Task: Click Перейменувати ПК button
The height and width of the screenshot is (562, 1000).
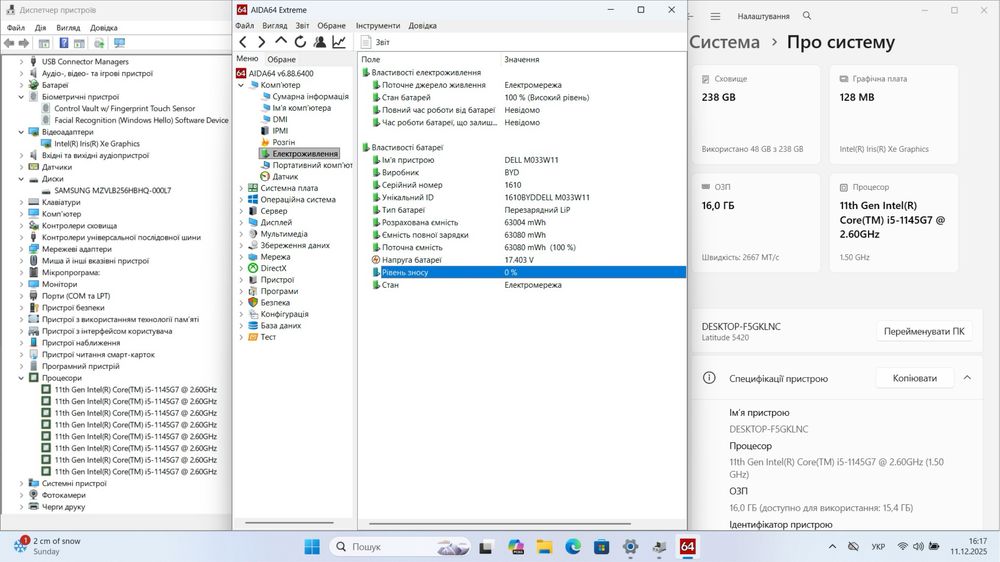Action: pos(924,331)
